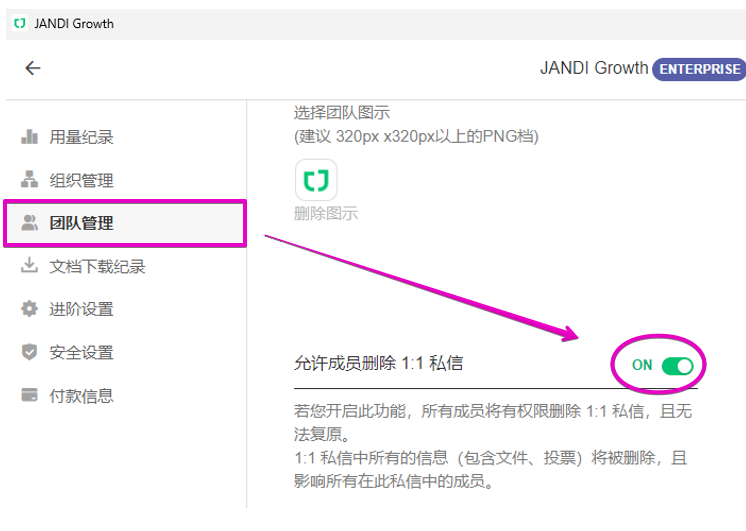Click the JANDI Growth window title text
Image resolution: width=746 pixels, height=531 pixels.
coord(74,24)
